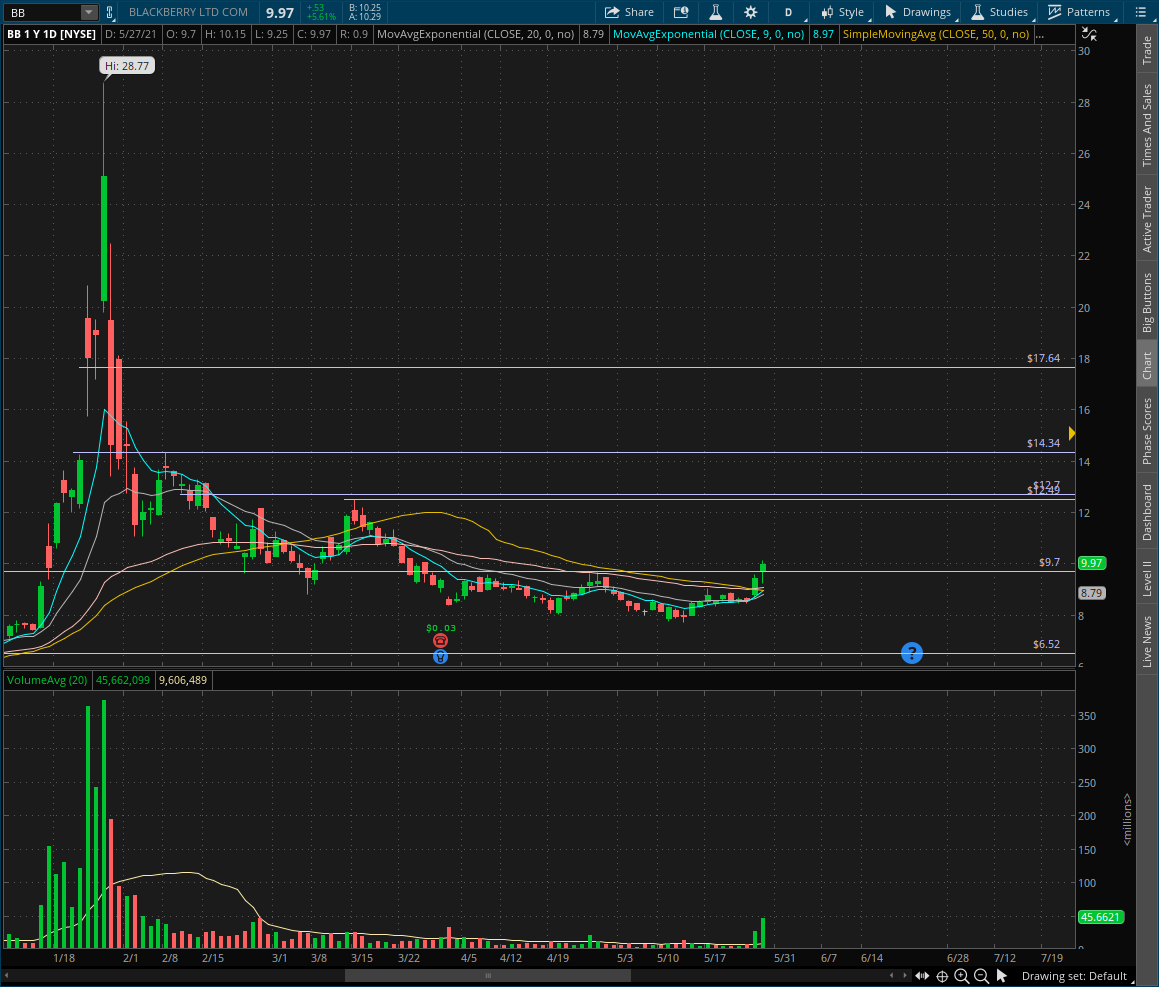The image size is (1159, 987).
Task: Click the crosshair pan icon
Action: (x=942, y=976)
